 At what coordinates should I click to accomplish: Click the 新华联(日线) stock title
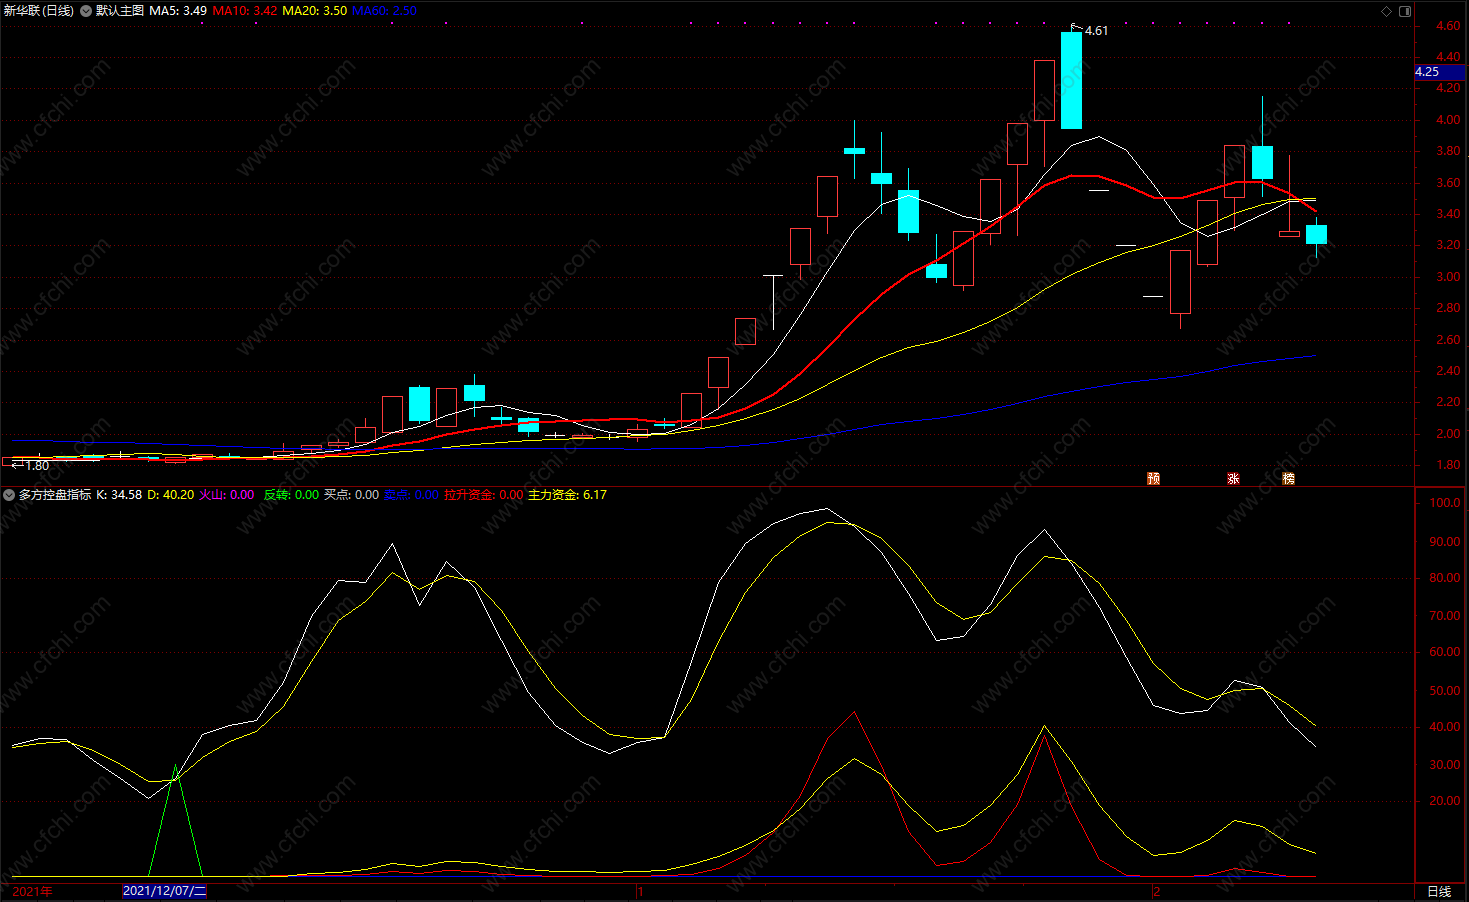pos(39,11)
